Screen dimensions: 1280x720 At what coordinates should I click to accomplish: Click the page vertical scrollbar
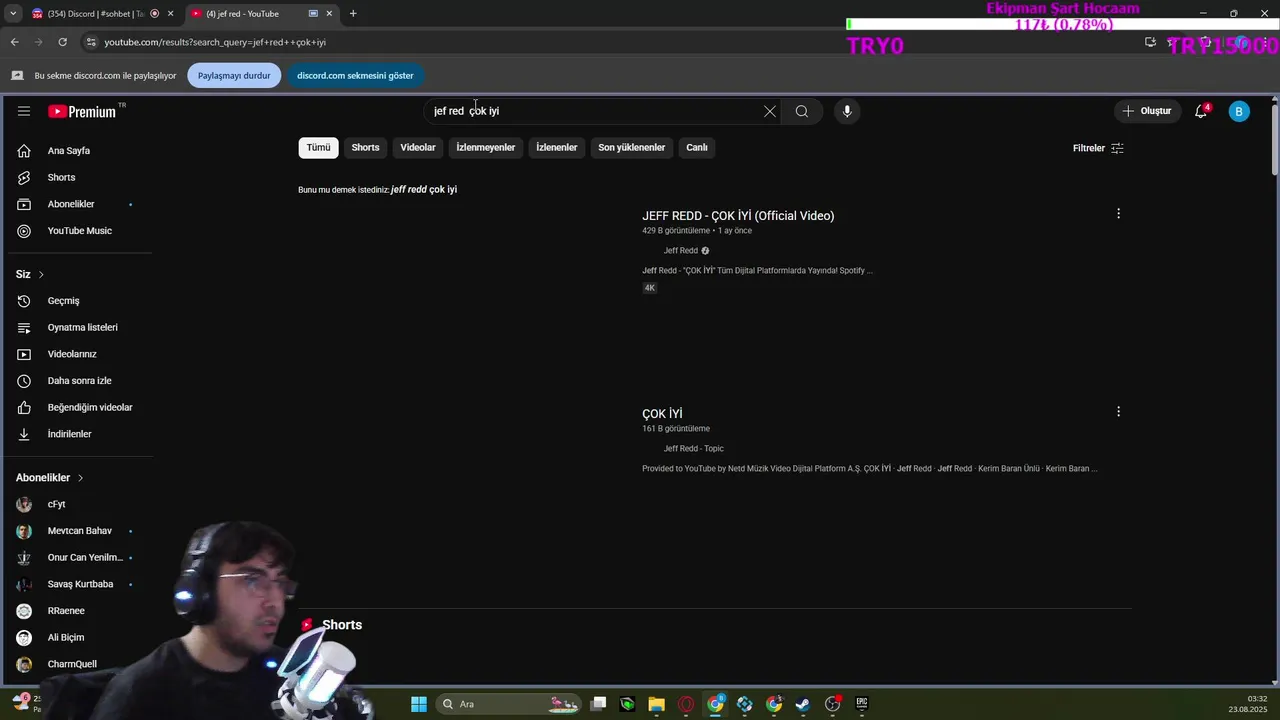(1274, 140)
